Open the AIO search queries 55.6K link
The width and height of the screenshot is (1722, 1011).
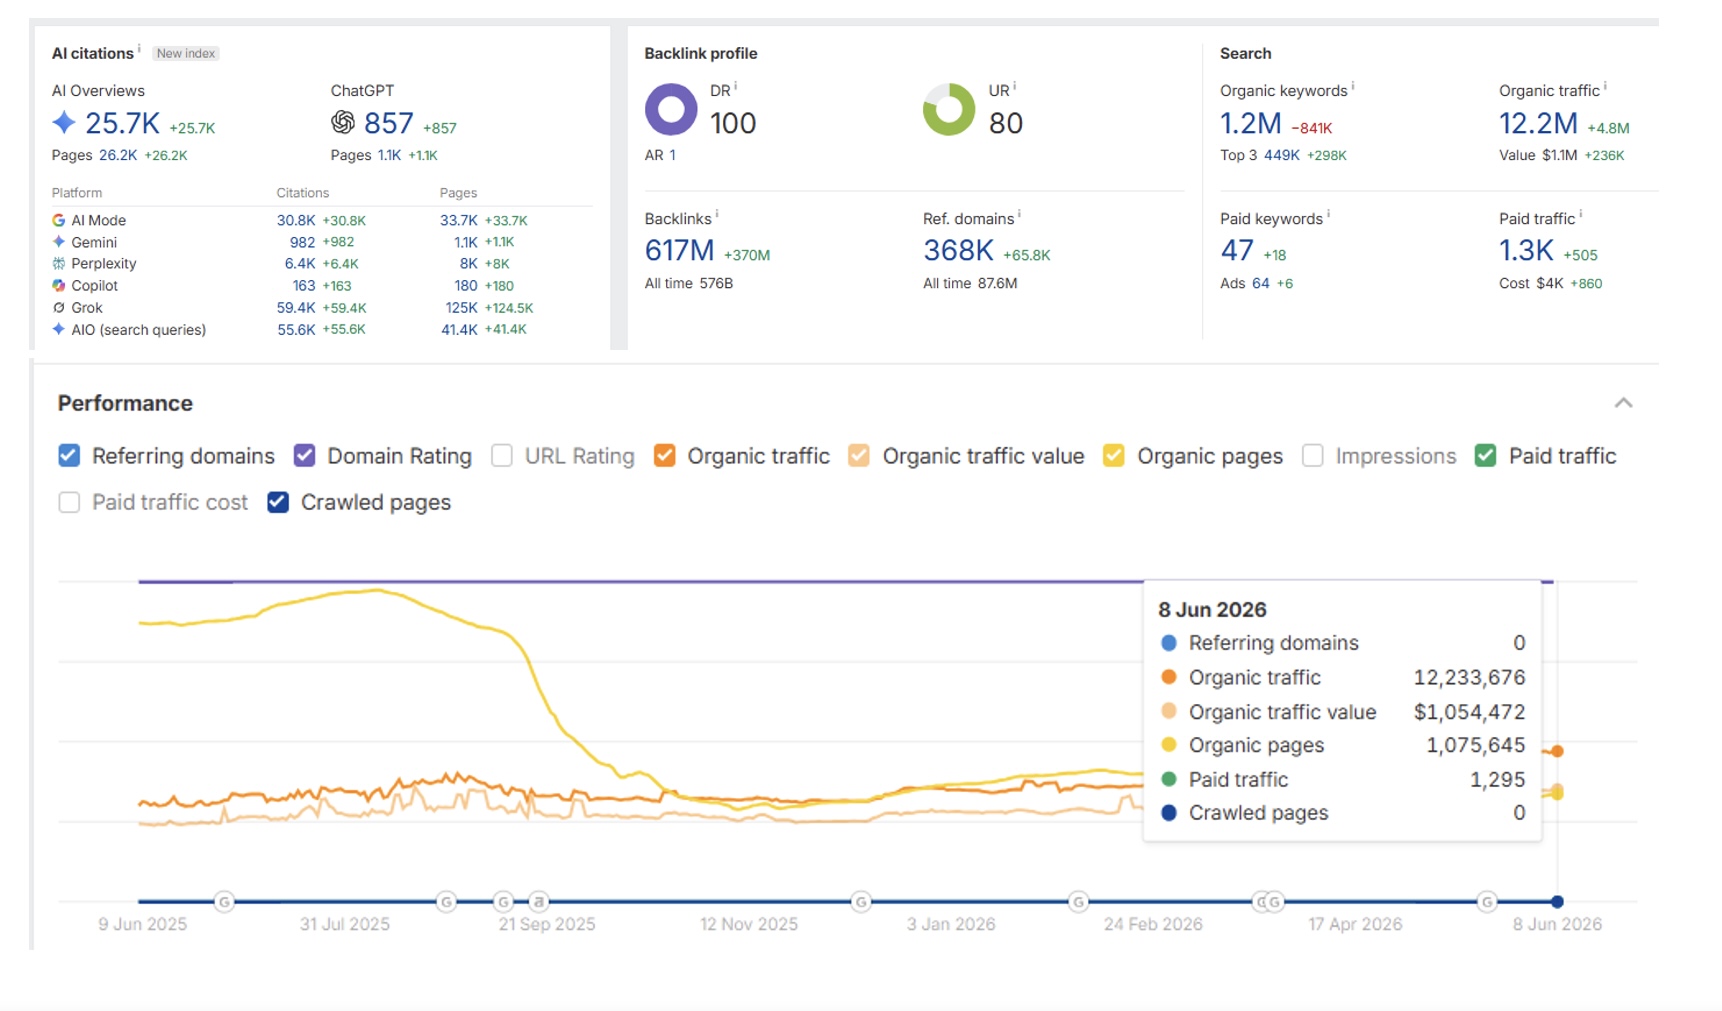(x=297, y=329)
